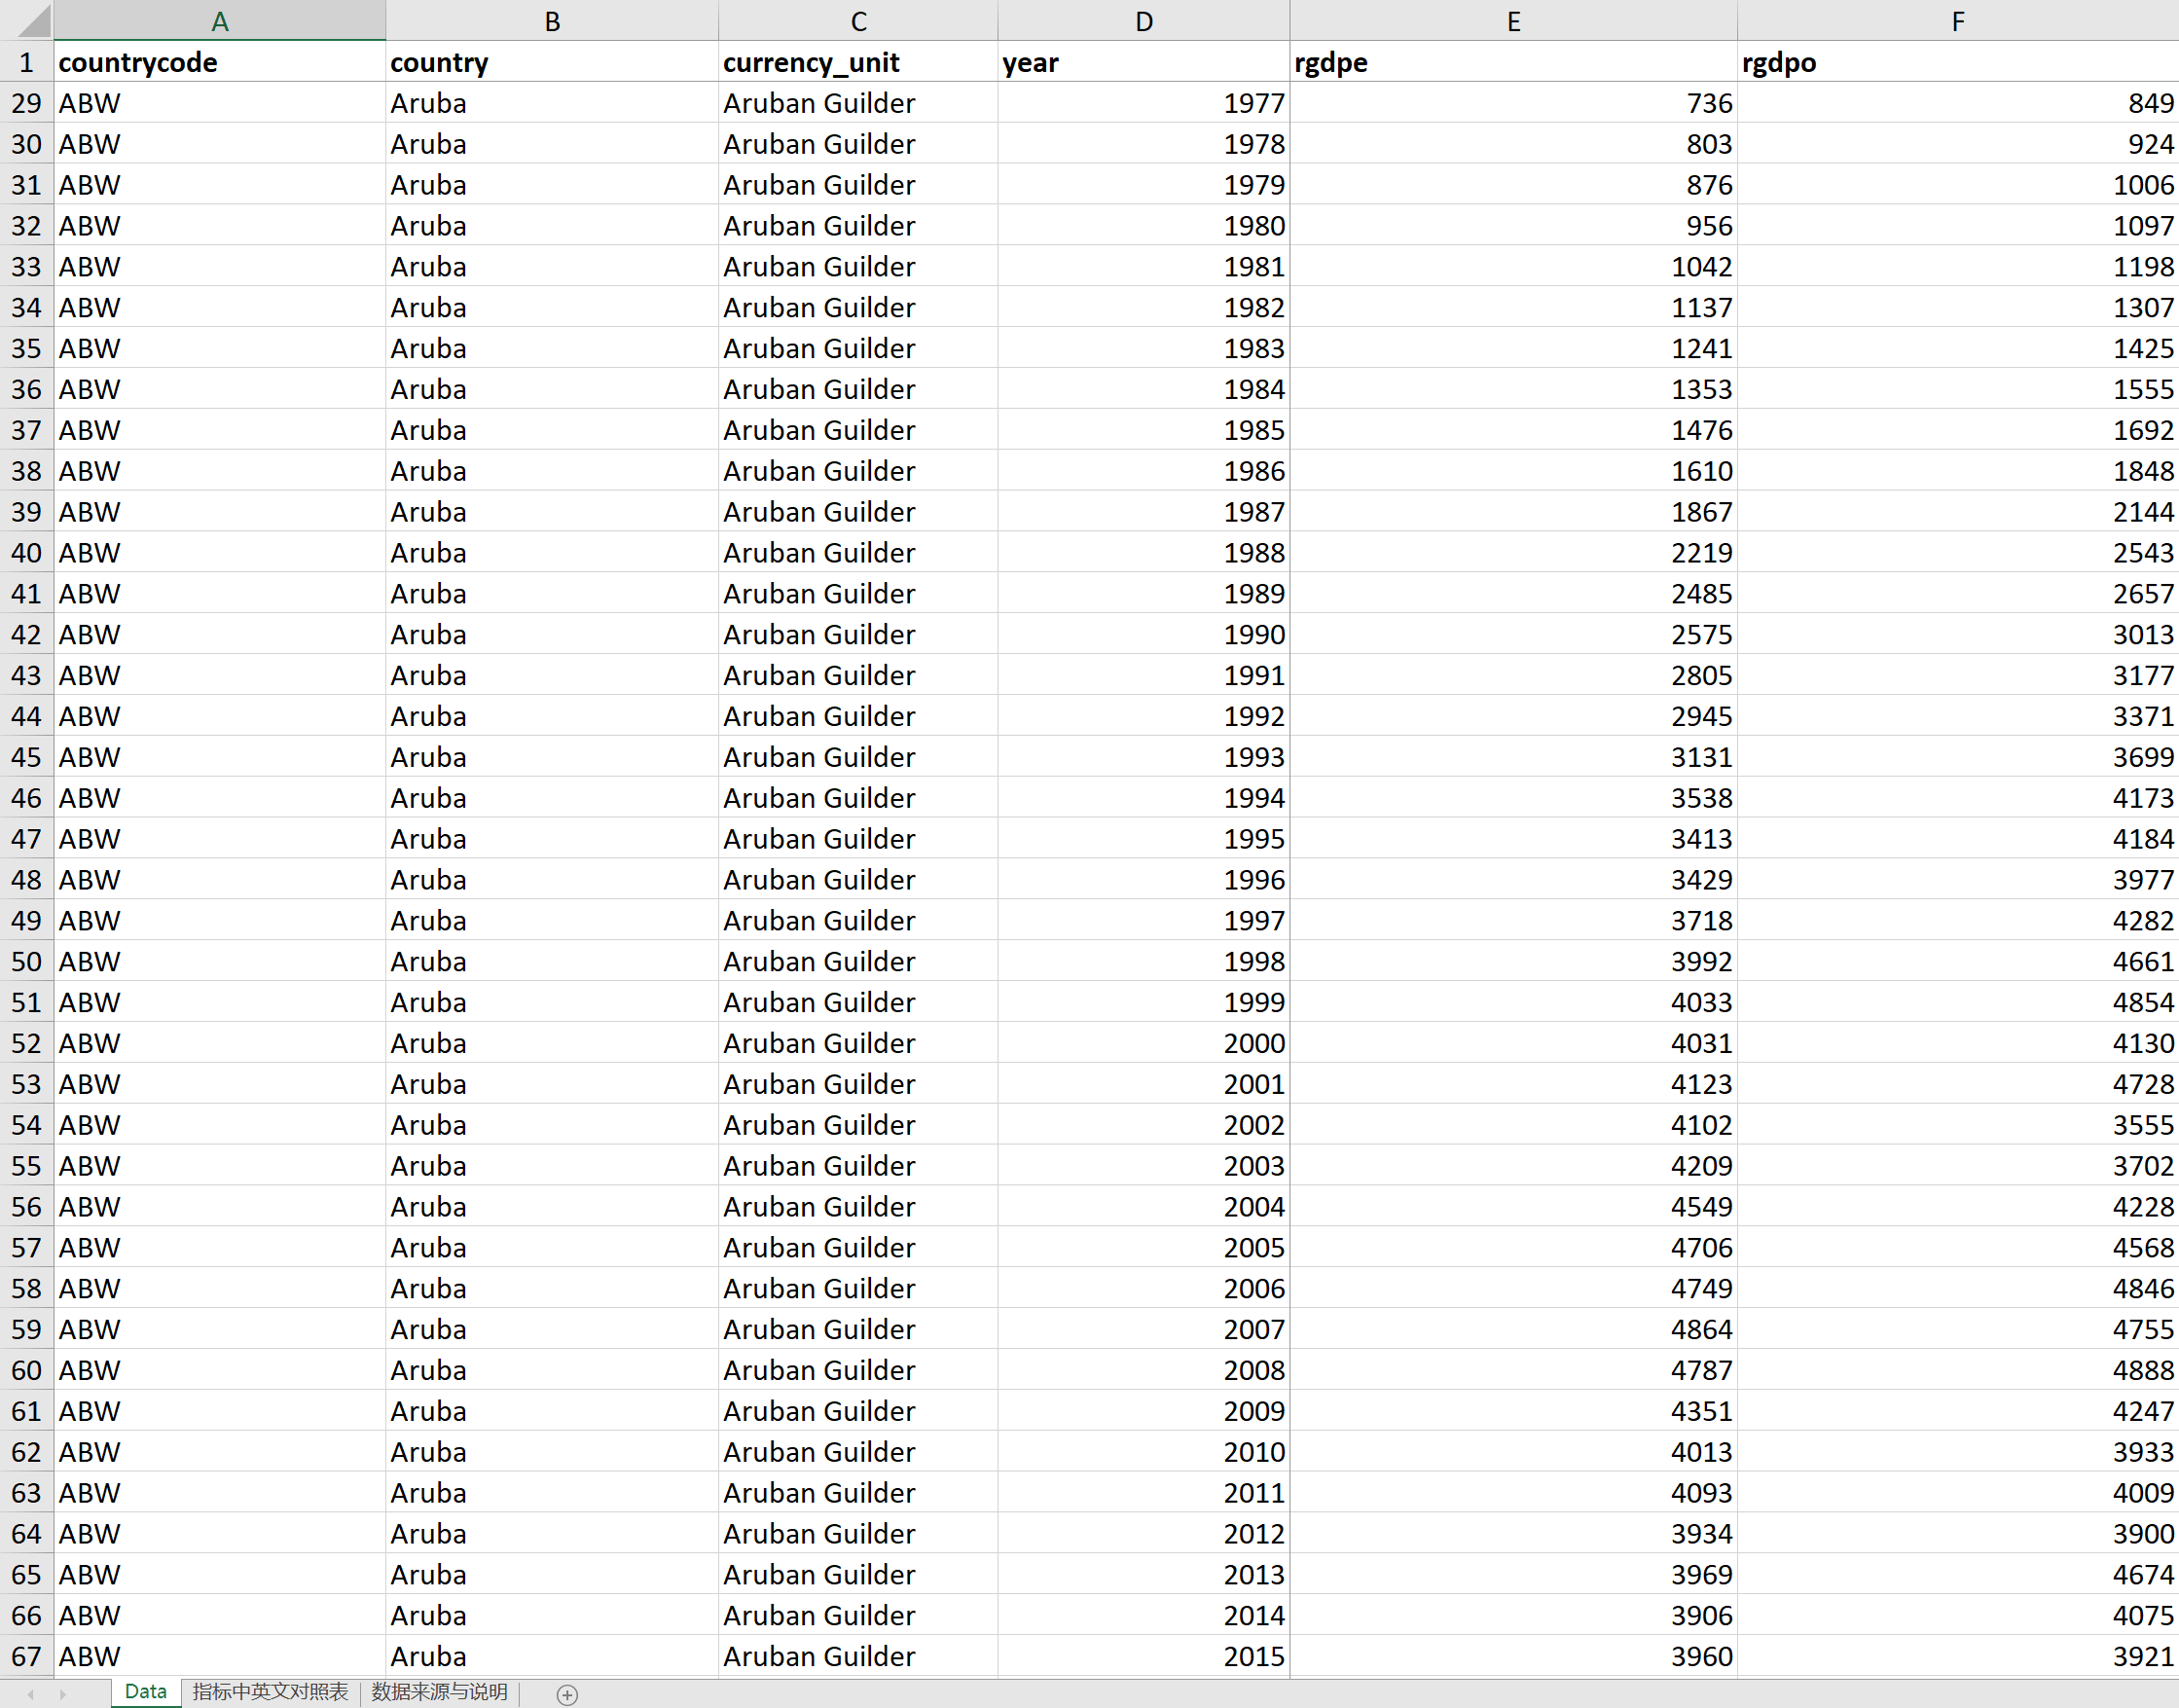Select the rgdpe value 4033 cell
This screenshot has height=1708, width=2179.
[1513, 1002]
